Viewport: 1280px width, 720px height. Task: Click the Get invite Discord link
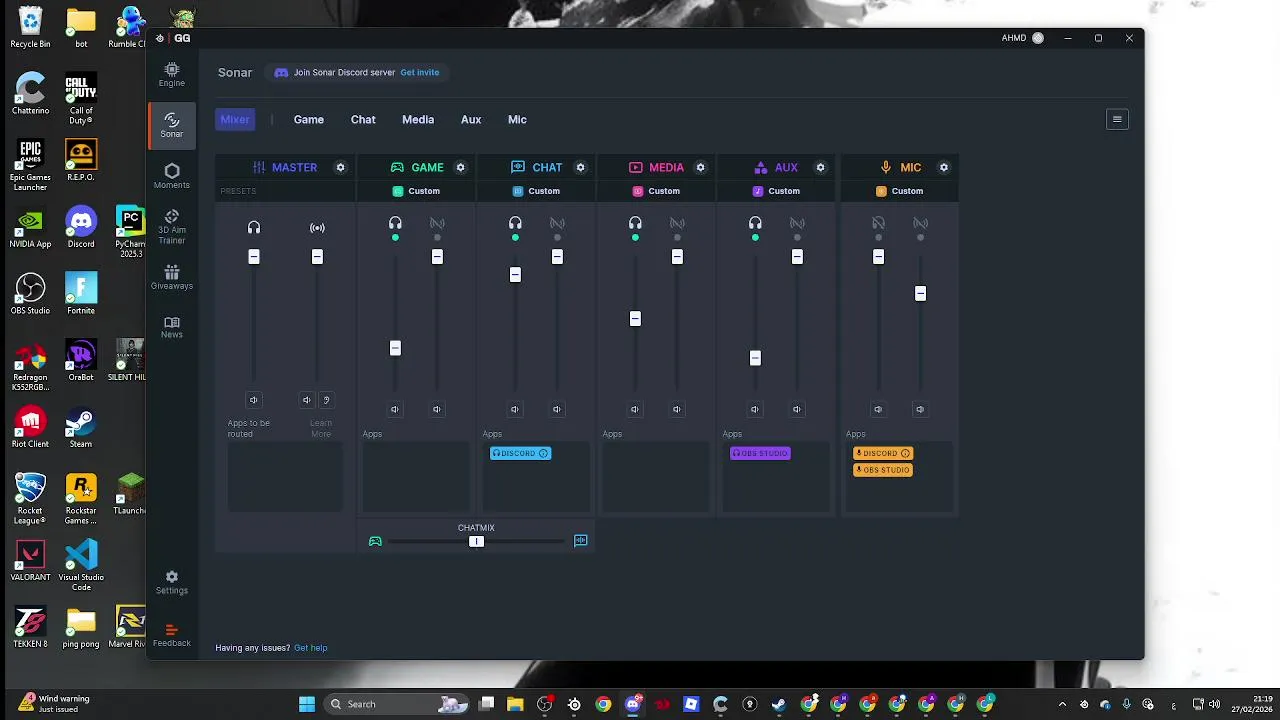click(x=420, y=73)
